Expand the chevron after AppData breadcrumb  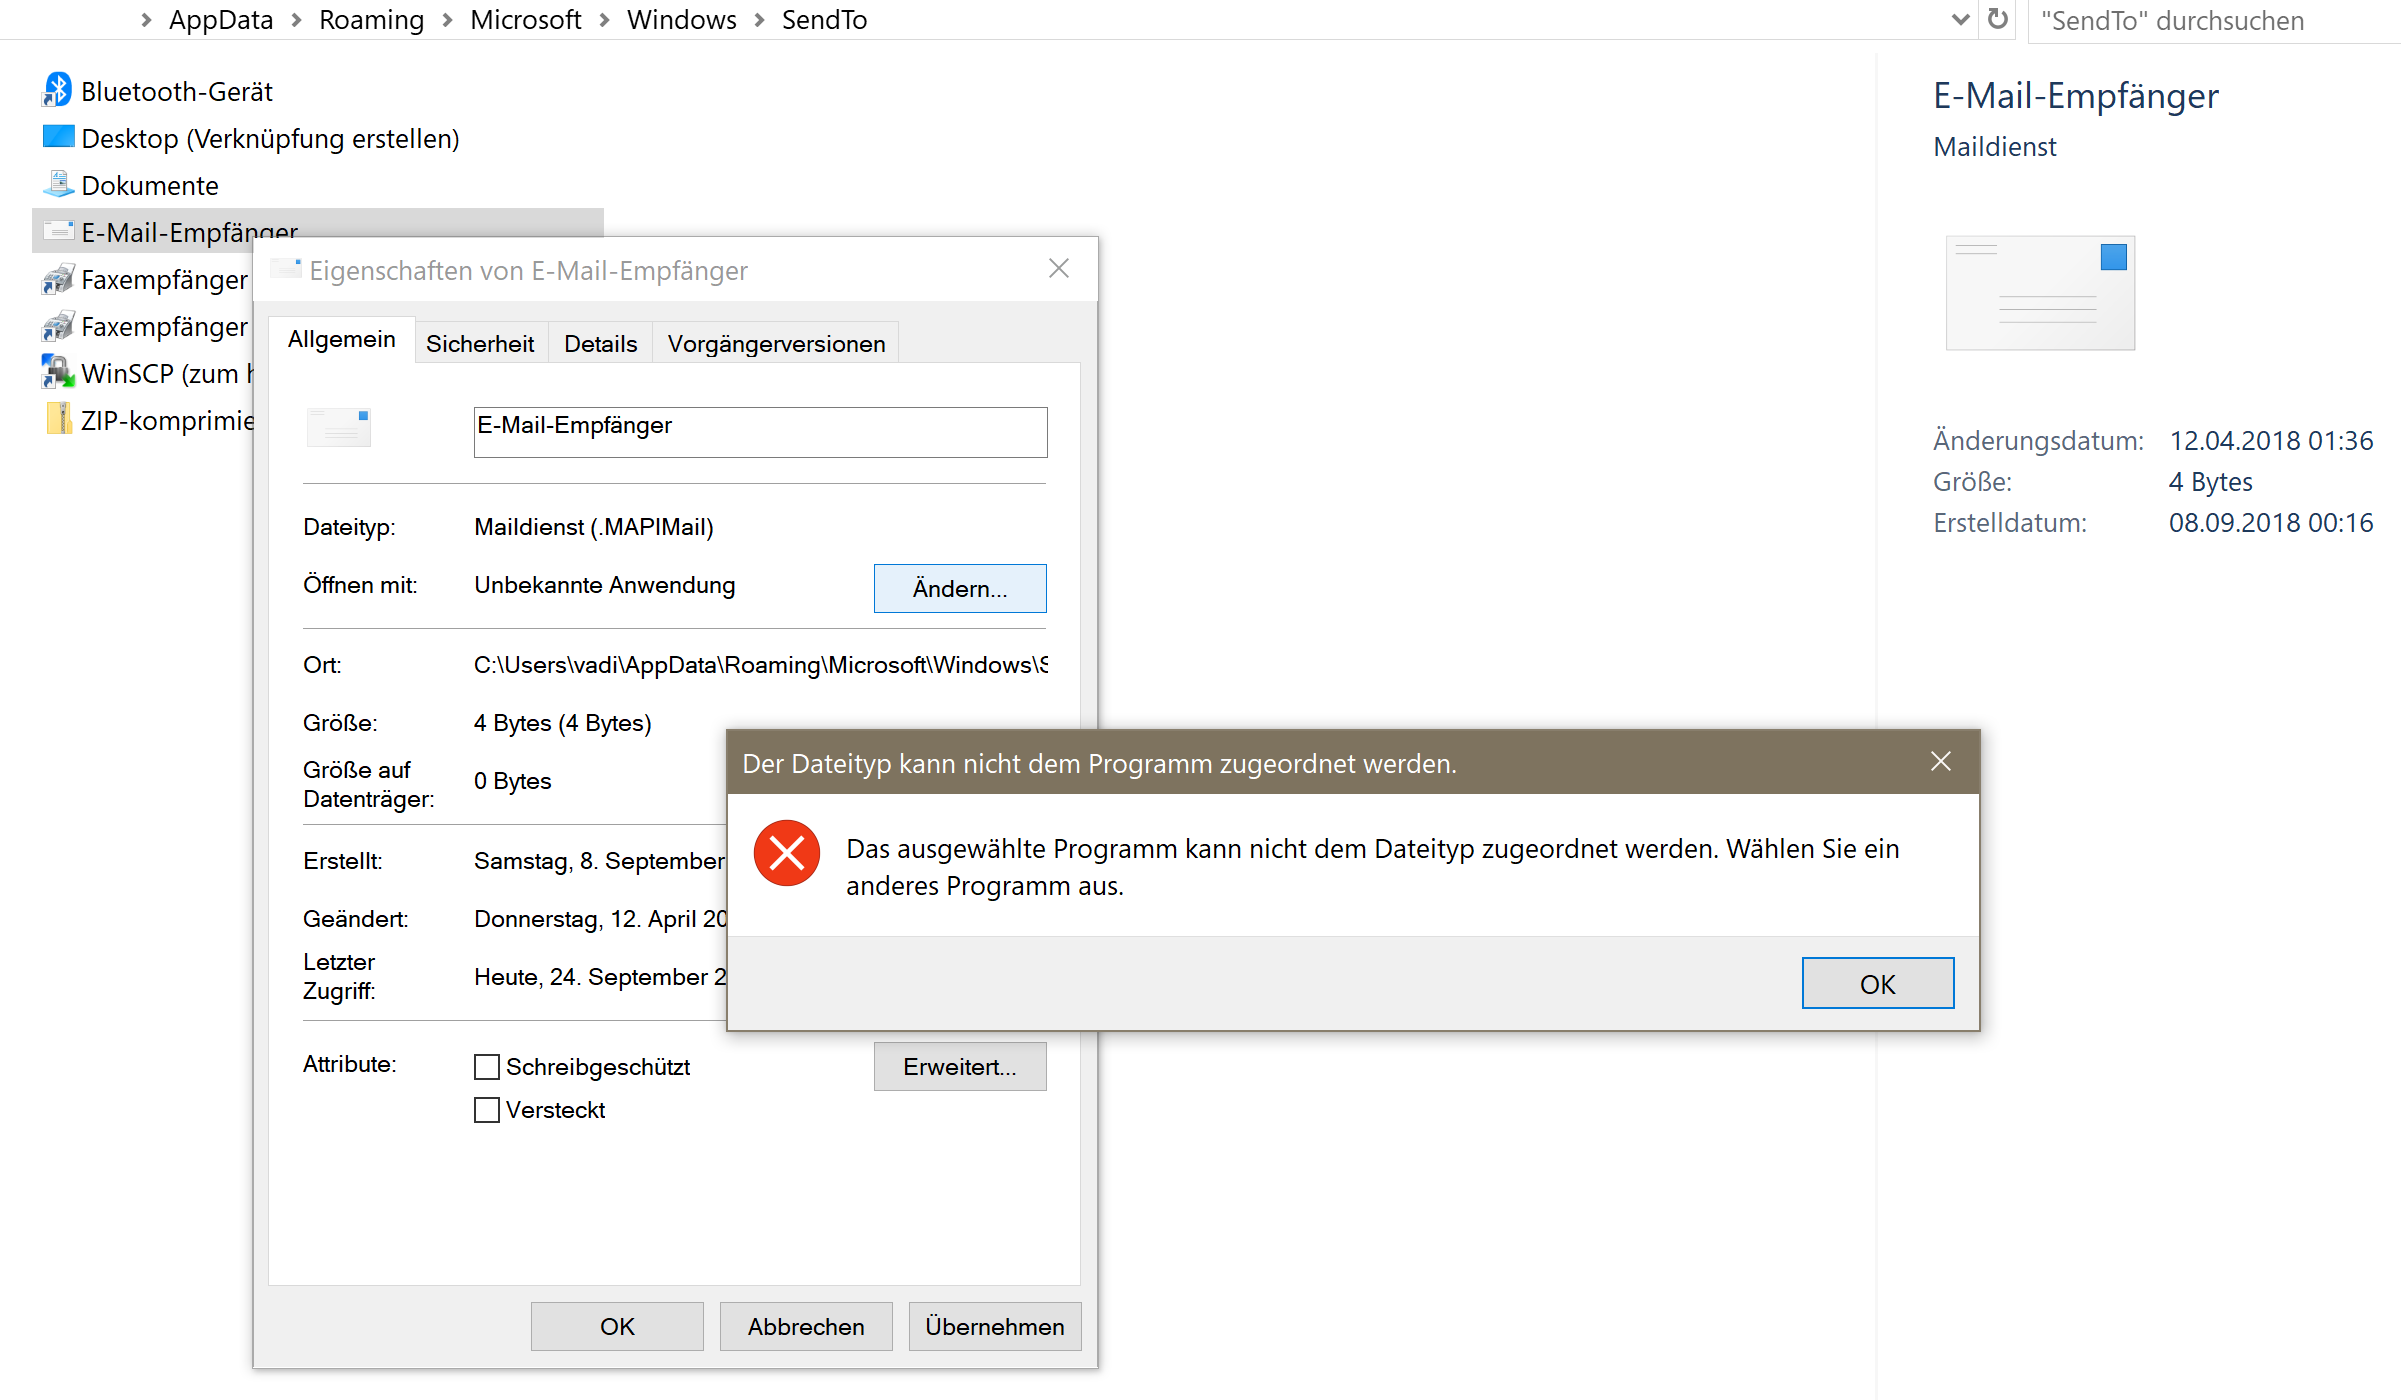coord(296,20)
